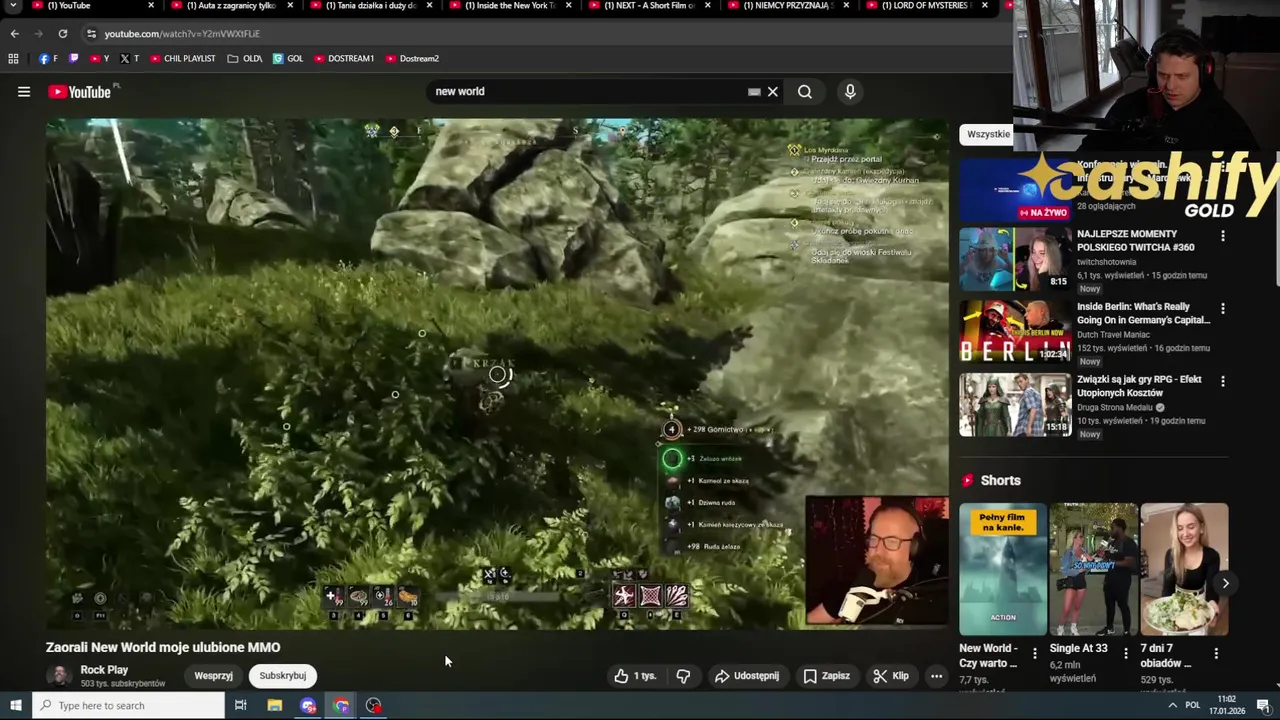Open options for Najlepsze Momenty Polskiego Twitcha video
This screenshot has height=720, width=1280.
point(1222,236)
